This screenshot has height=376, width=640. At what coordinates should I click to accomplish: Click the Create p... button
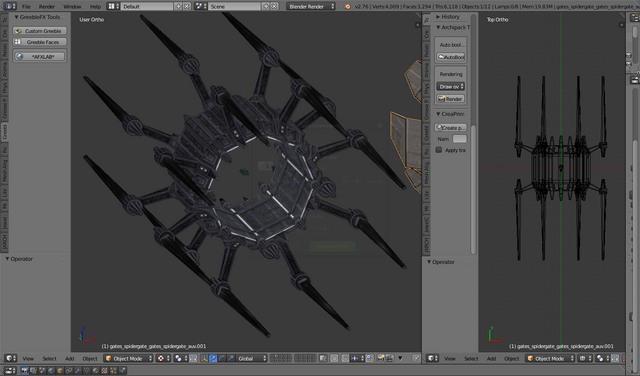pyautogui.click(x=451, y=128)
